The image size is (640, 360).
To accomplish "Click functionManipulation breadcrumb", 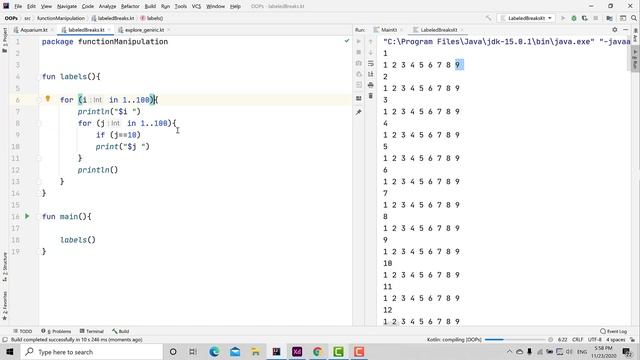I will point(61,18).
